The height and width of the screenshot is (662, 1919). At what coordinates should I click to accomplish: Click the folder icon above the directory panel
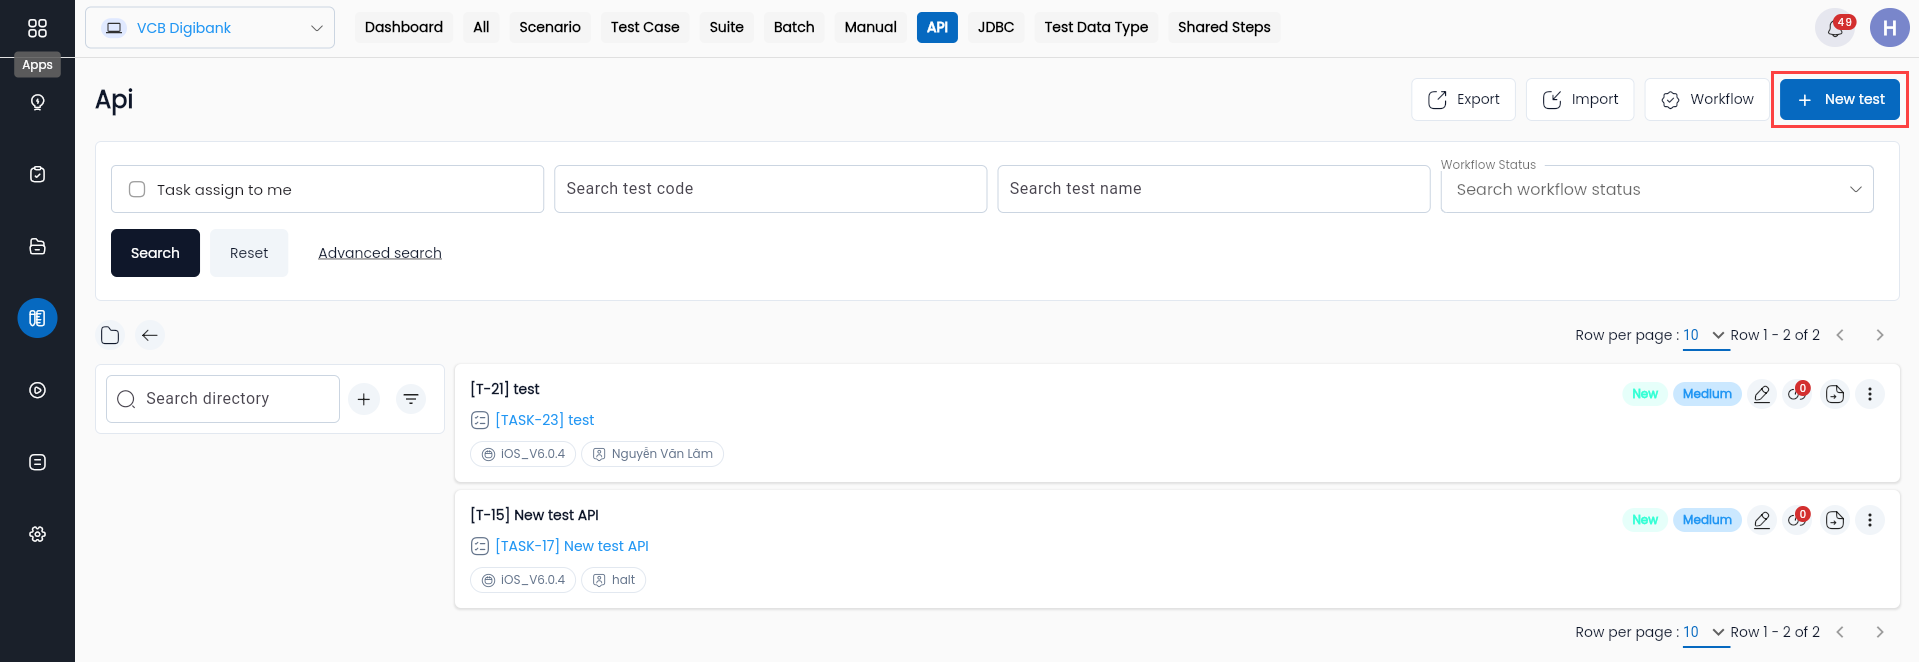click(110, 335)
